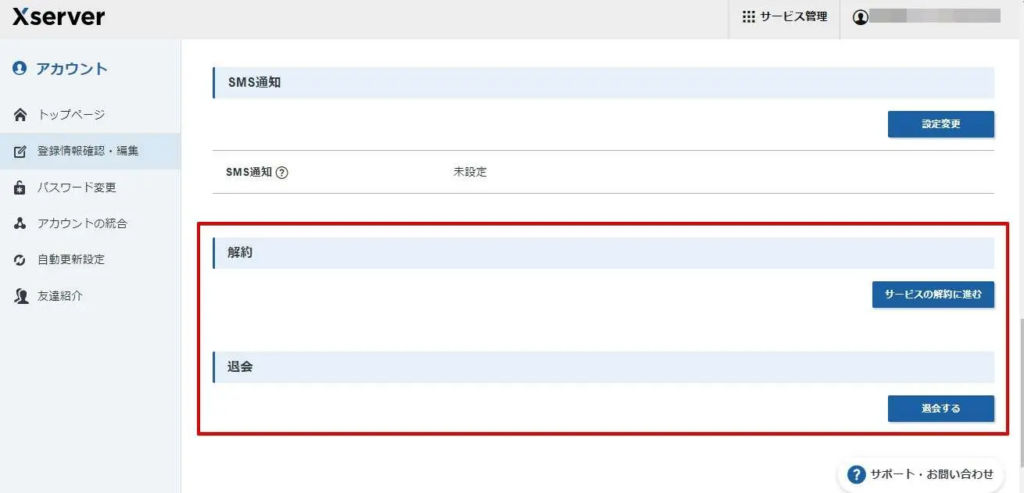Click the merge icon beside アカウントの統合
This screenshot has width=1024, height=493.
pyautogui.click(x=20, y=224)
